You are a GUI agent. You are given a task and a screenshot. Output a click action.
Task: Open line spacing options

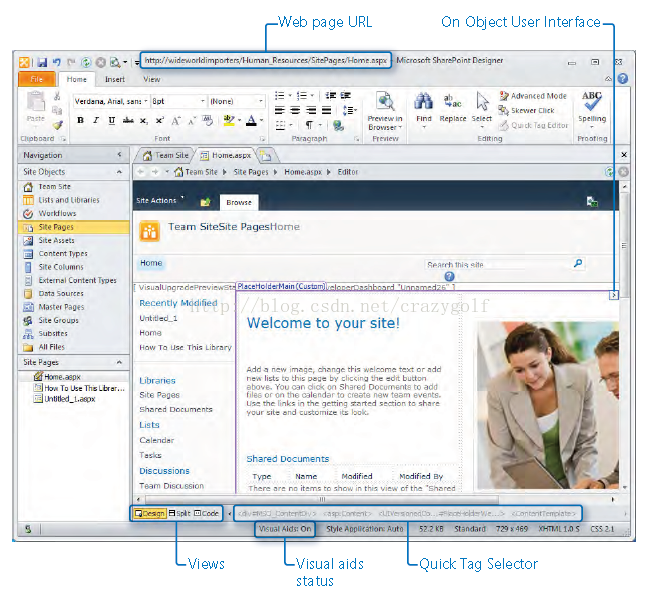tap(349, 111)
